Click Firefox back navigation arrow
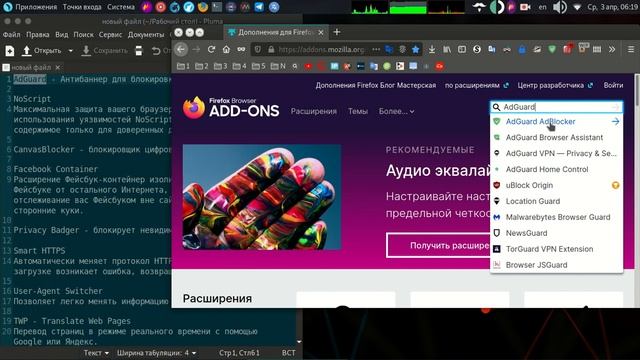Viewport: 640px width, 360px height. (181, 49)
